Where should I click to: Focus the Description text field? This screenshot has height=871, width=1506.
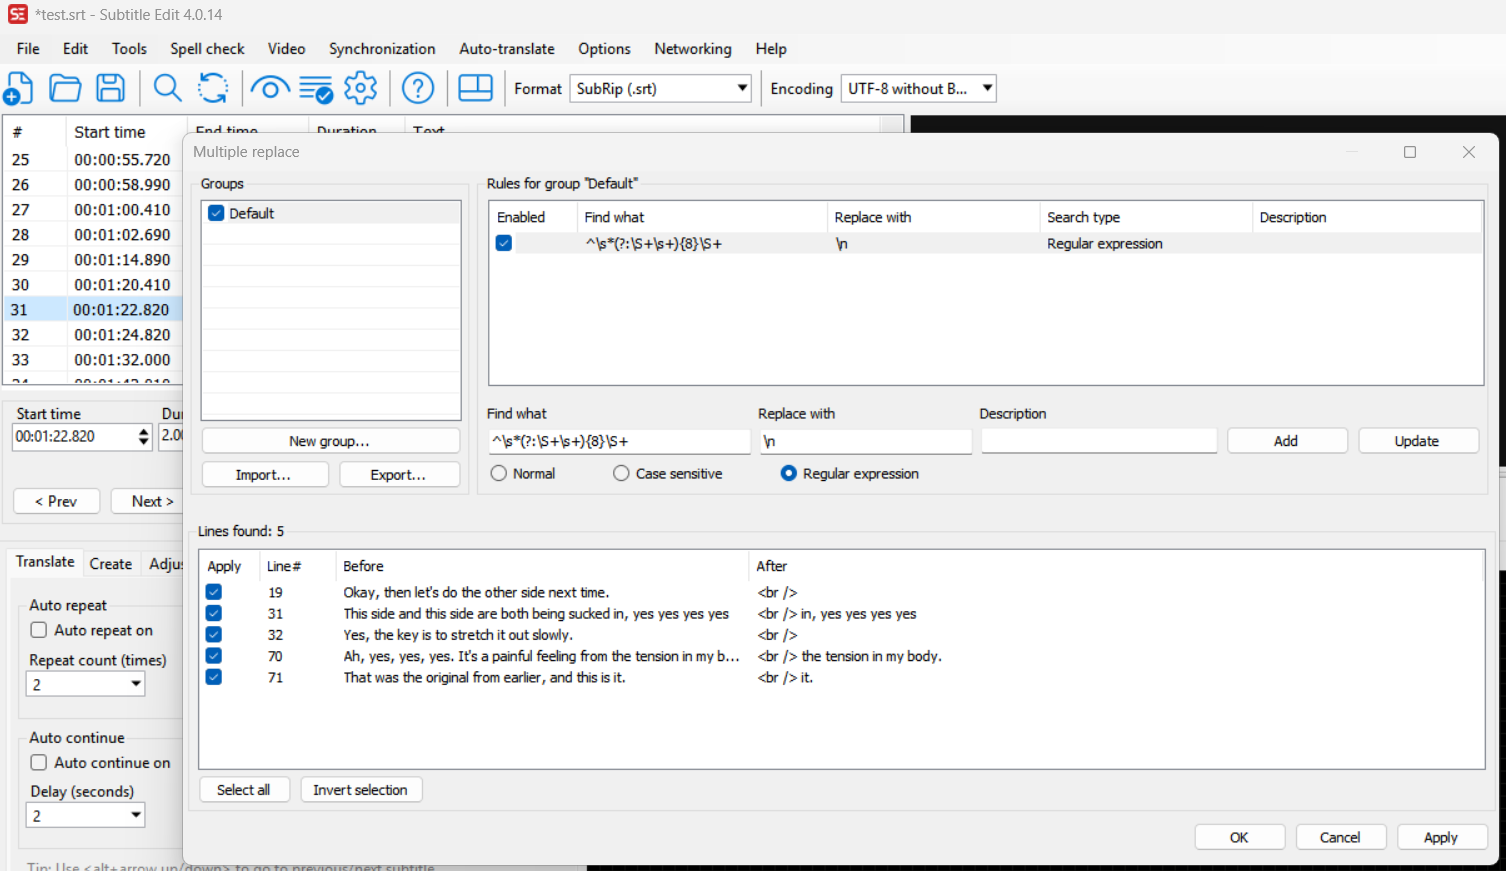[x=1099, y=441]
